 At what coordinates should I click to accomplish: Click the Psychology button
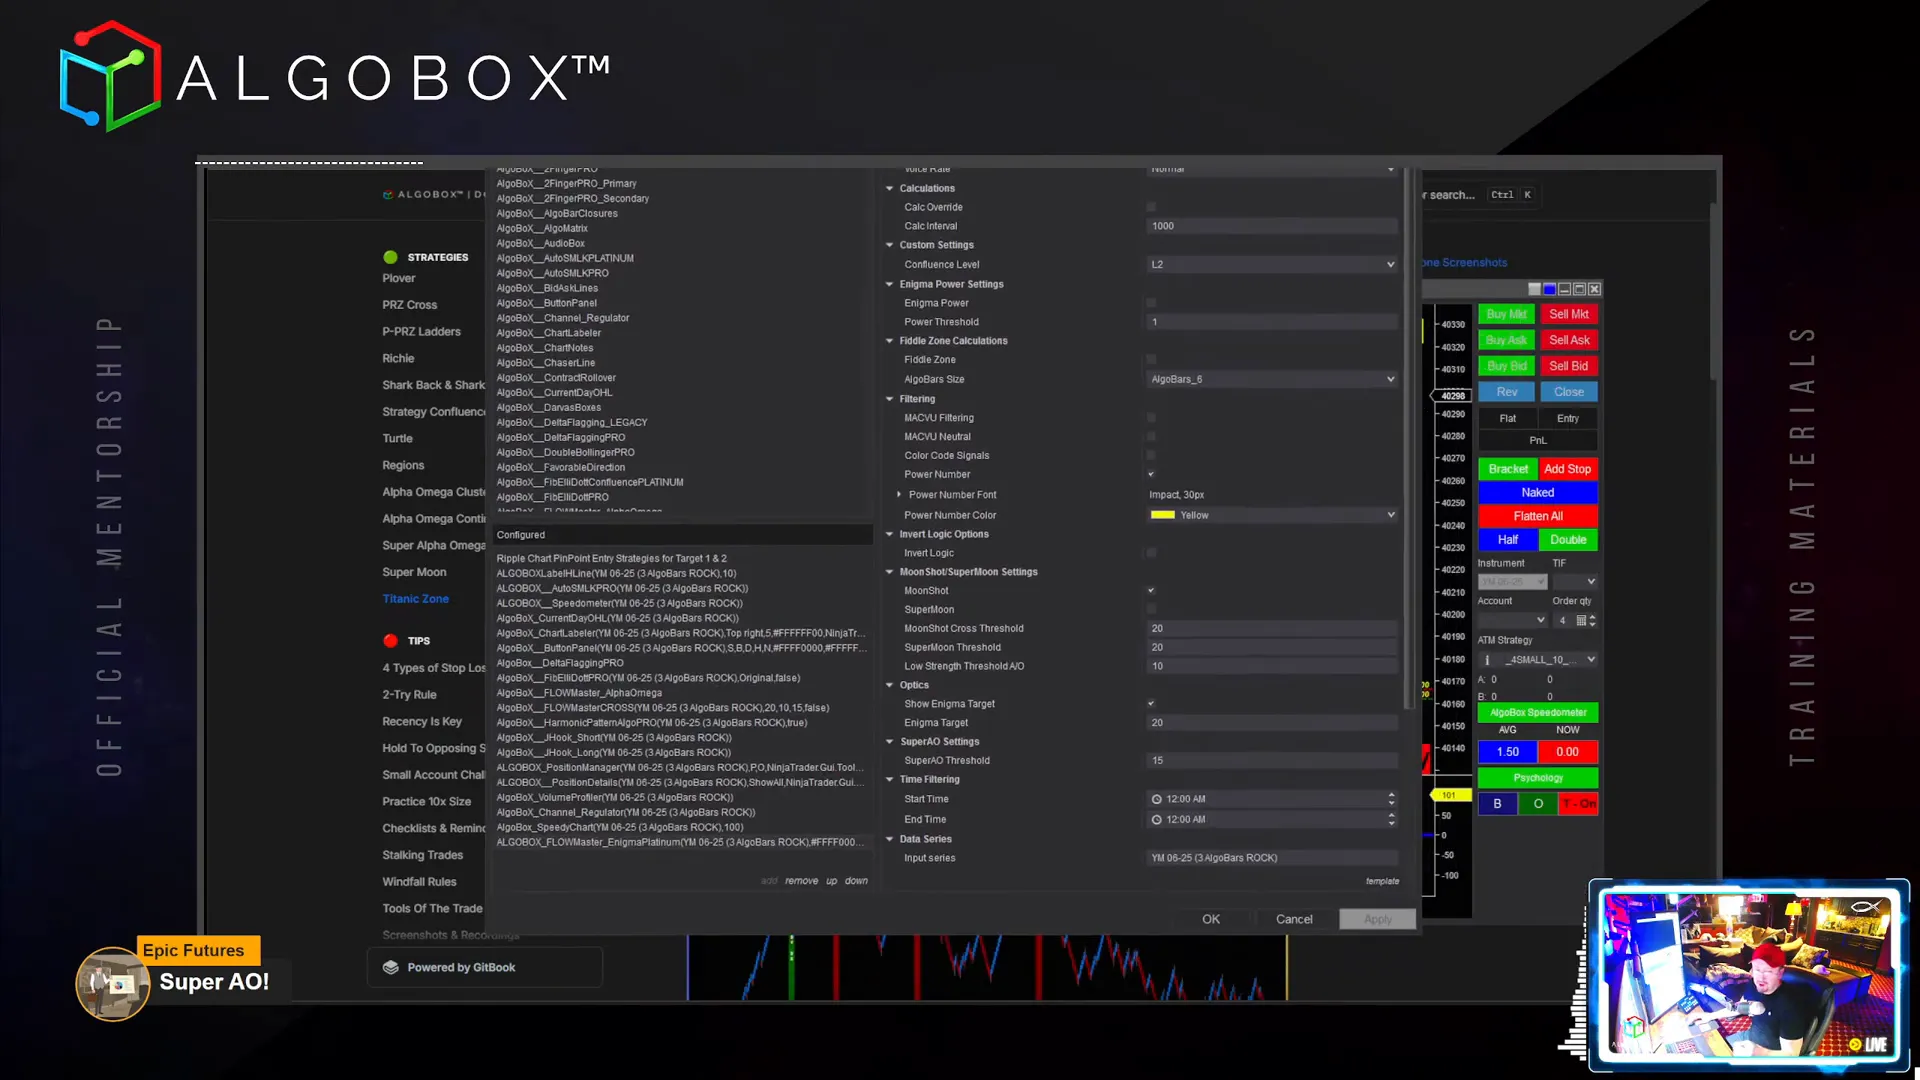point(1538,778)
